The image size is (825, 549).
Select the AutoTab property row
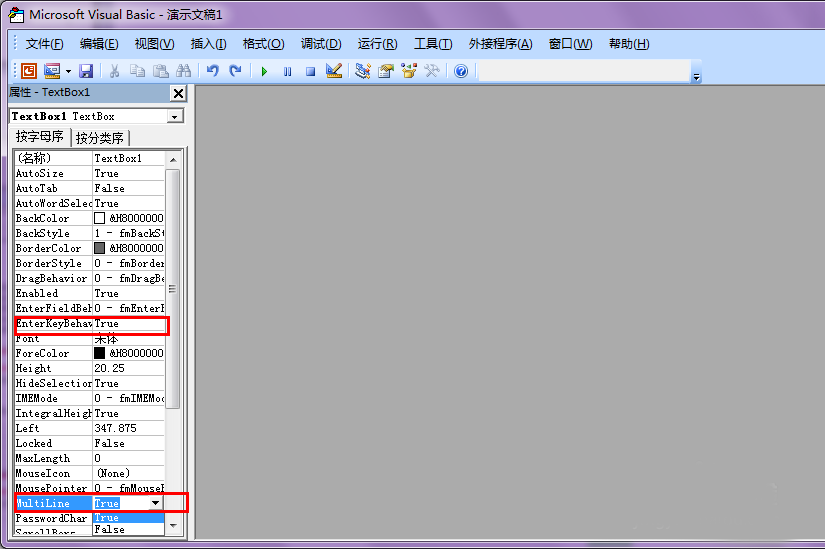point(90,188)
